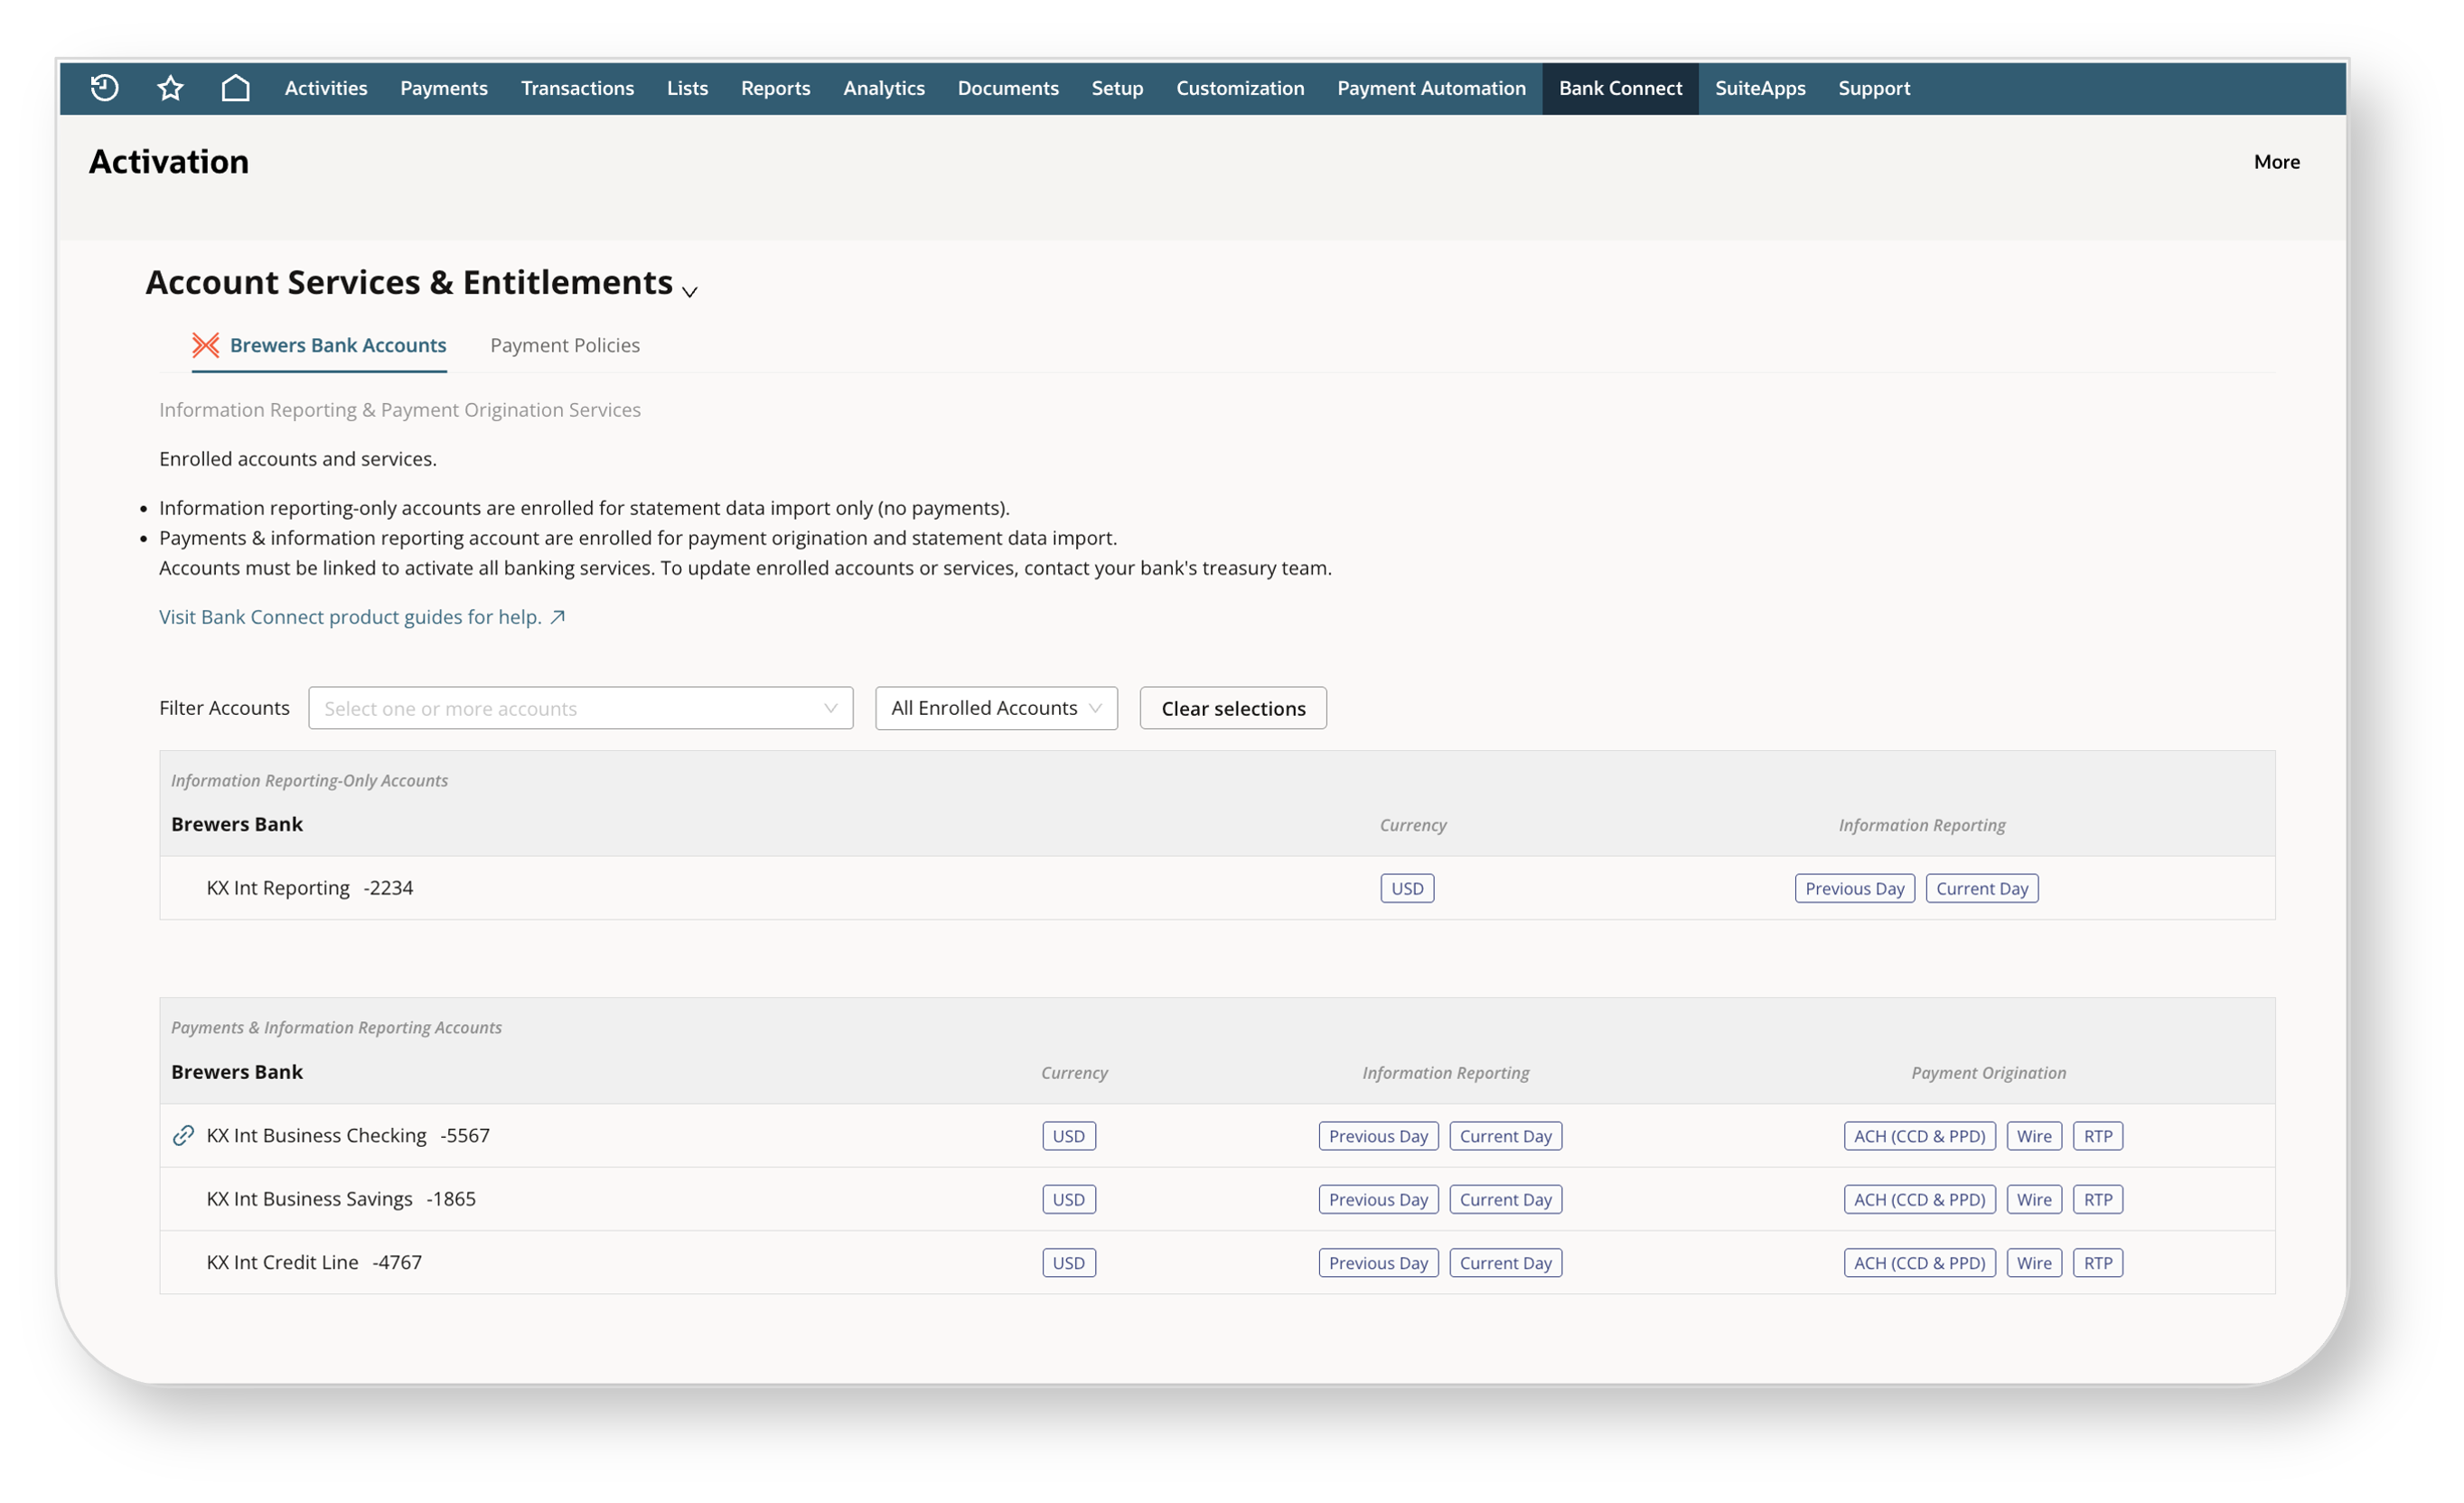Open the Analytics menu
The image size is (2464, 1503).
pos(884,88)
